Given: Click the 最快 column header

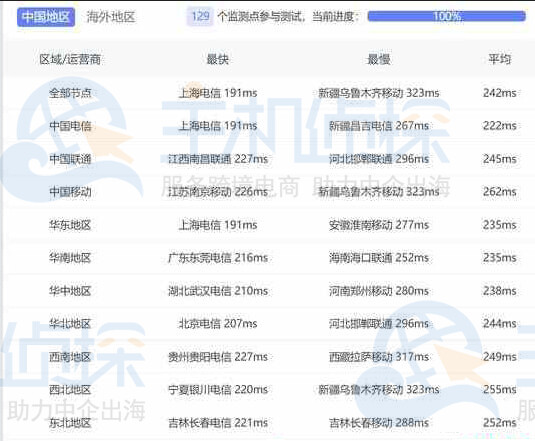Looking at the screenshot, I should click(x=218, y=59).
